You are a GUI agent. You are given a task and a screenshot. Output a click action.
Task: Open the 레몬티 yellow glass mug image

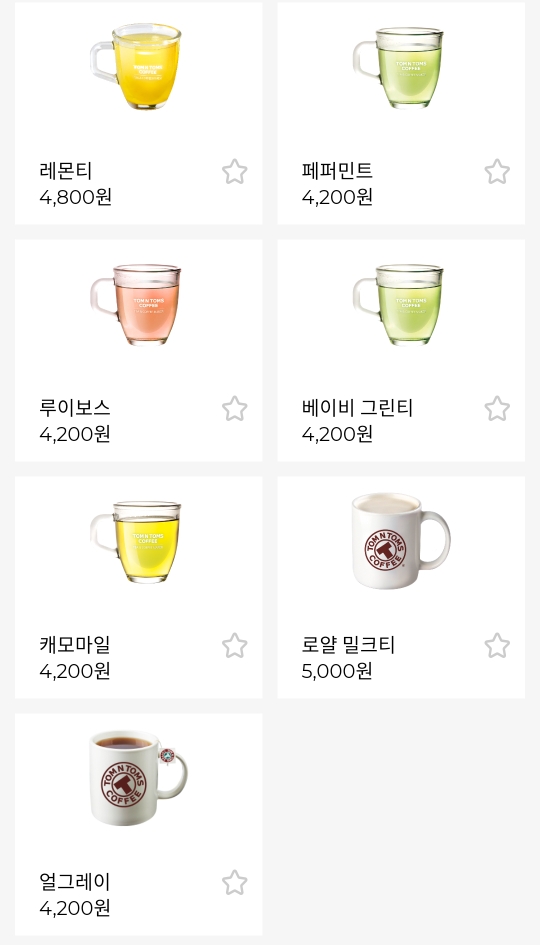(136, 66)
